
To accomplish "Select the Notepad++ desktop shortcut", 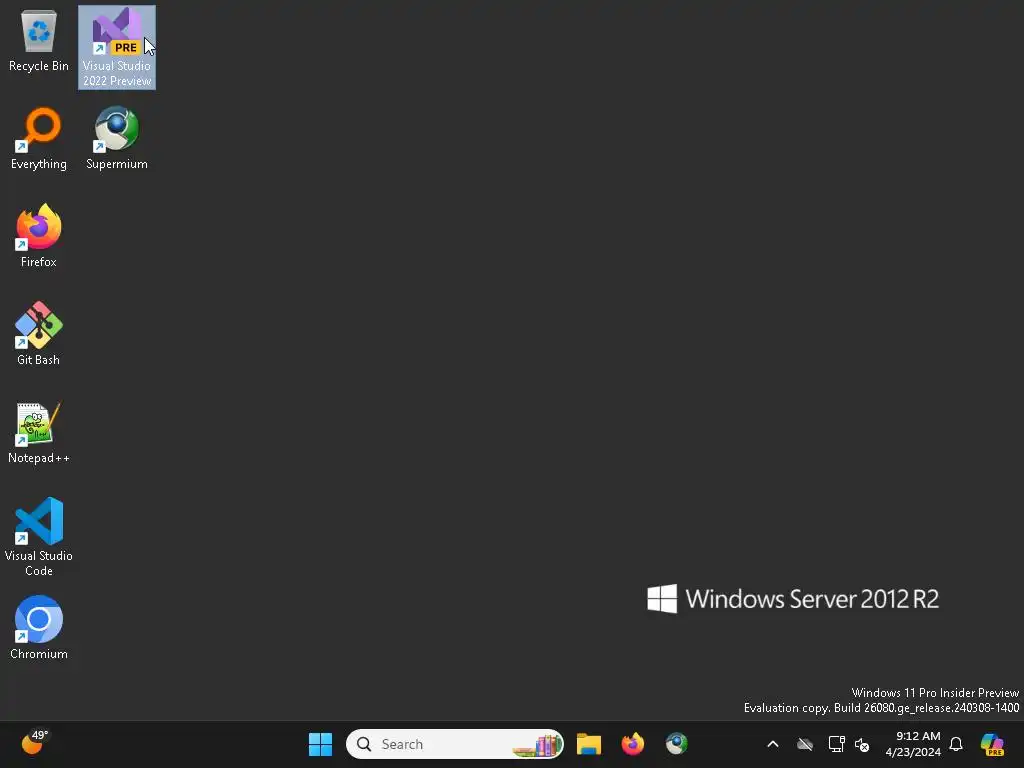I will click(x=39, y=433).
